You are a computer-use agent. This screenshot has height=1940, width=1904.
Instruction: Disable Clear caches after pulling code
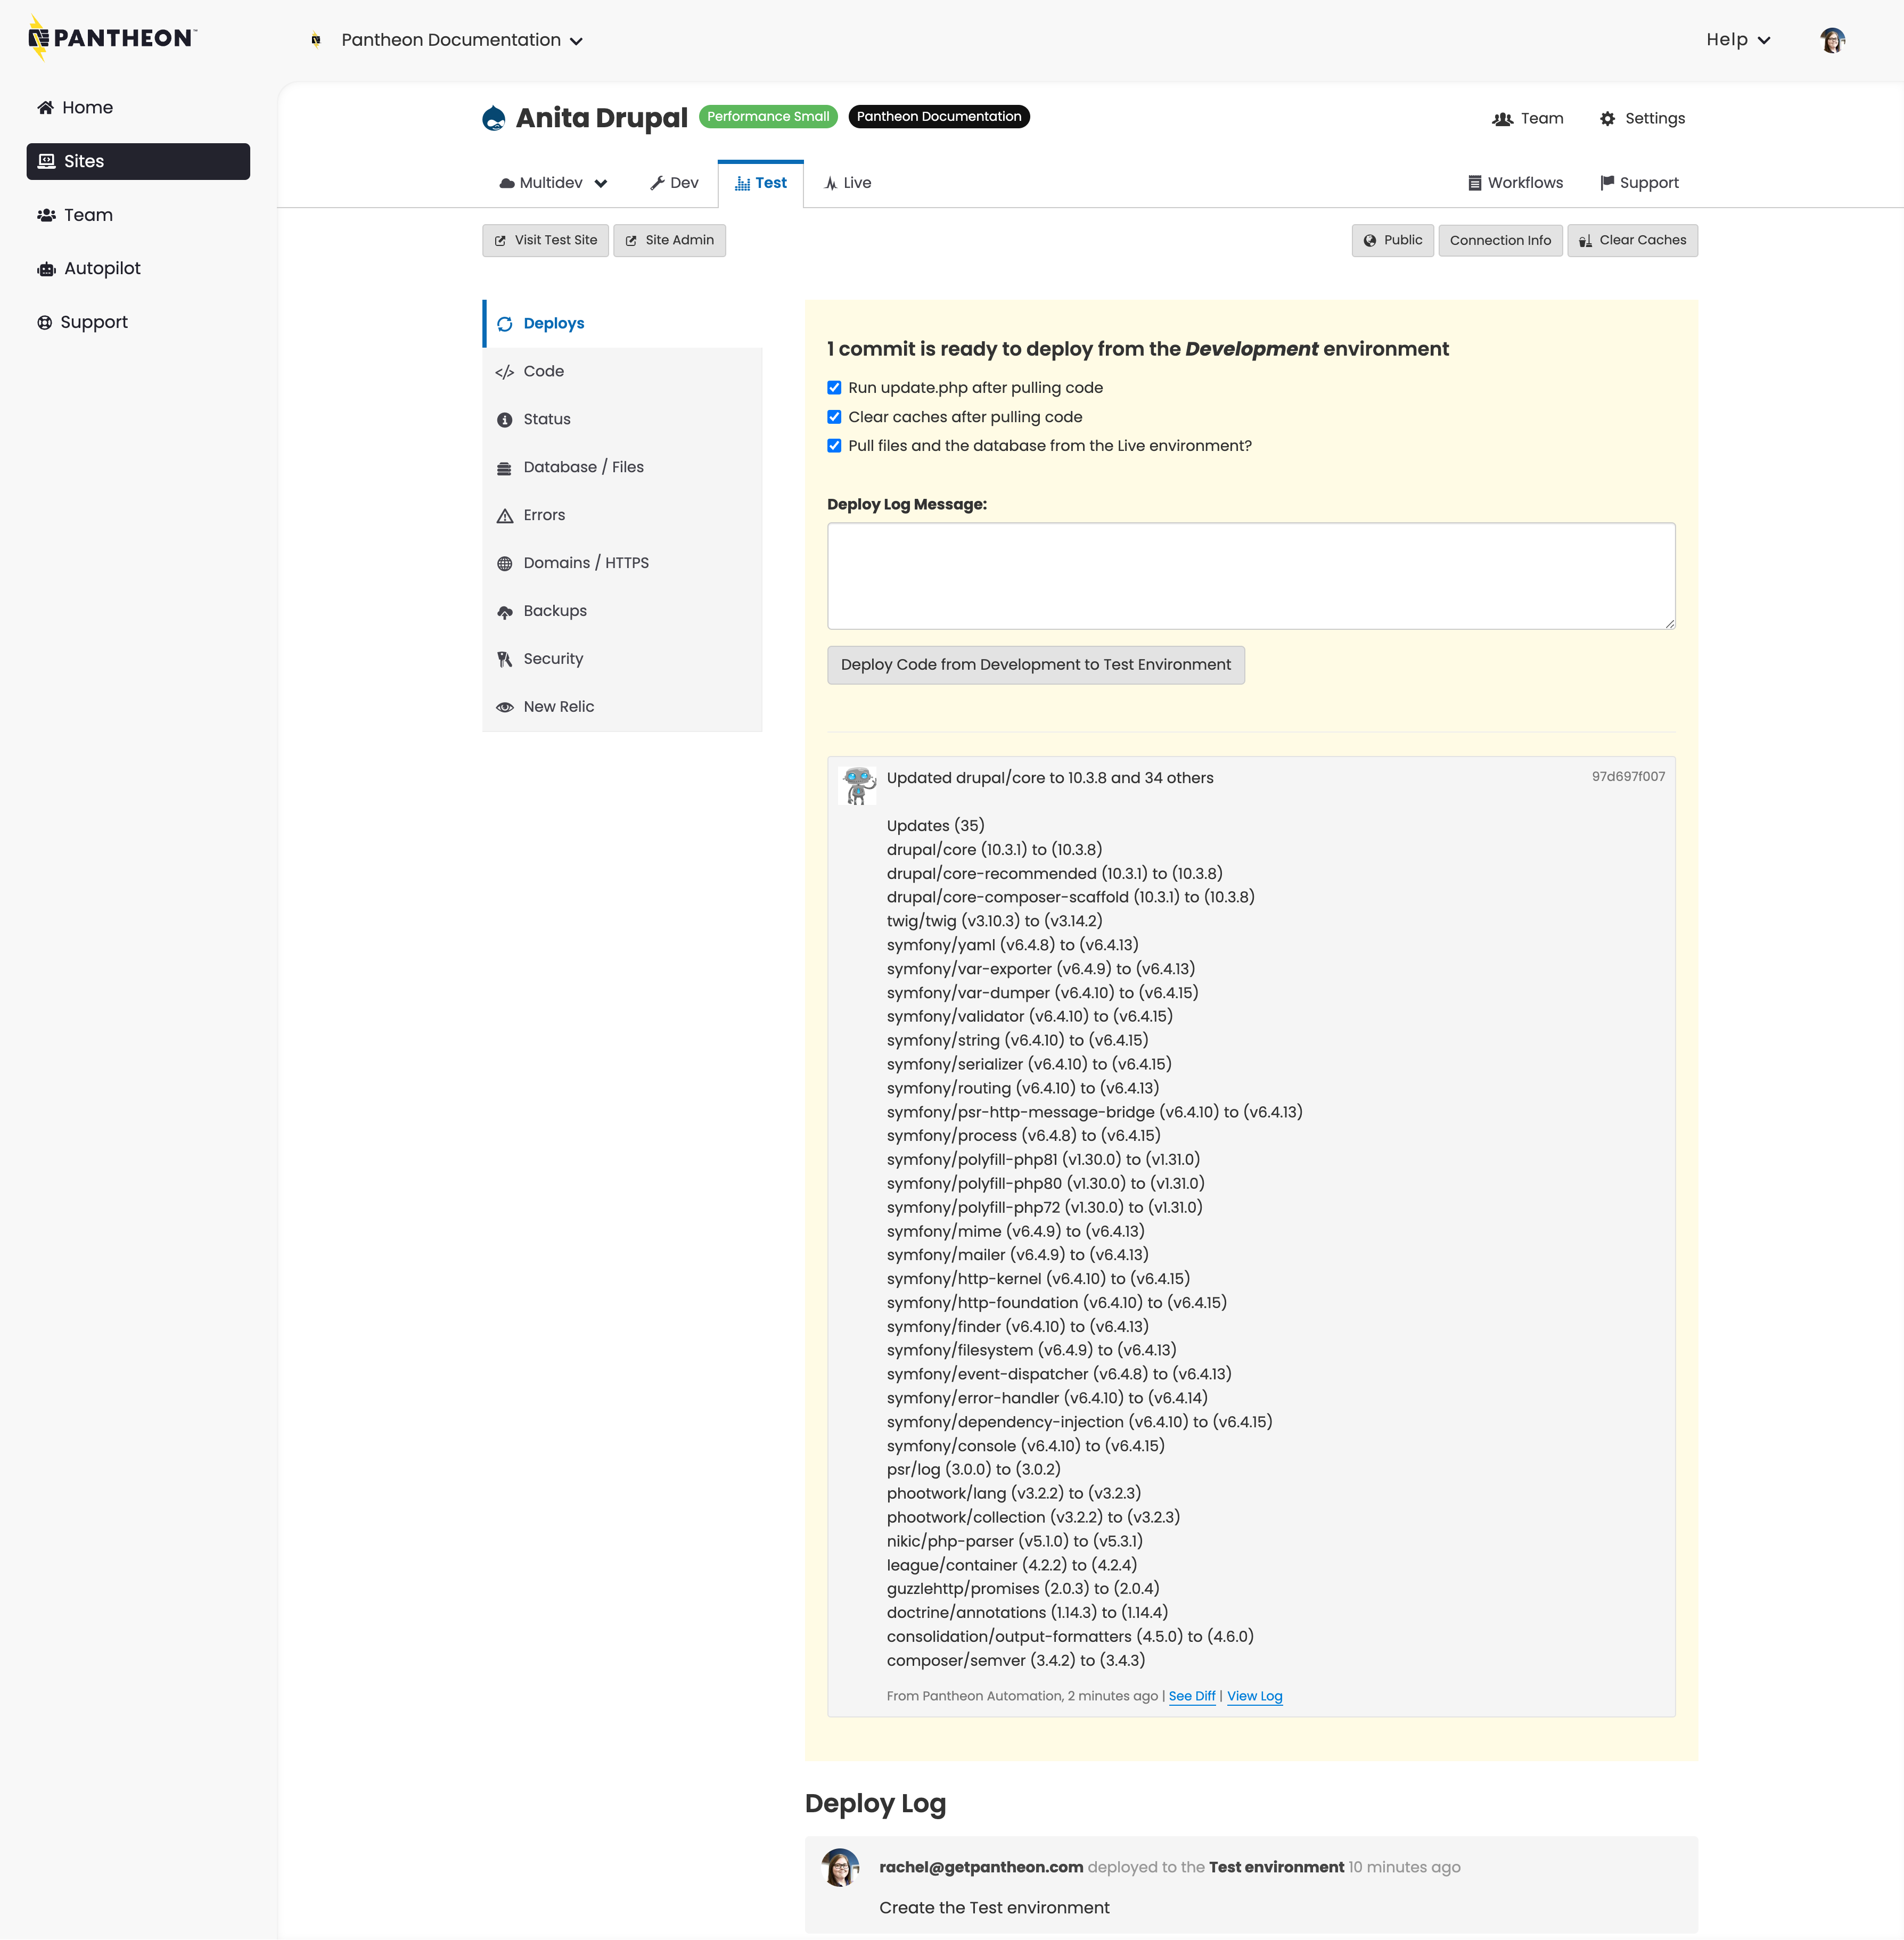(834, 417)
